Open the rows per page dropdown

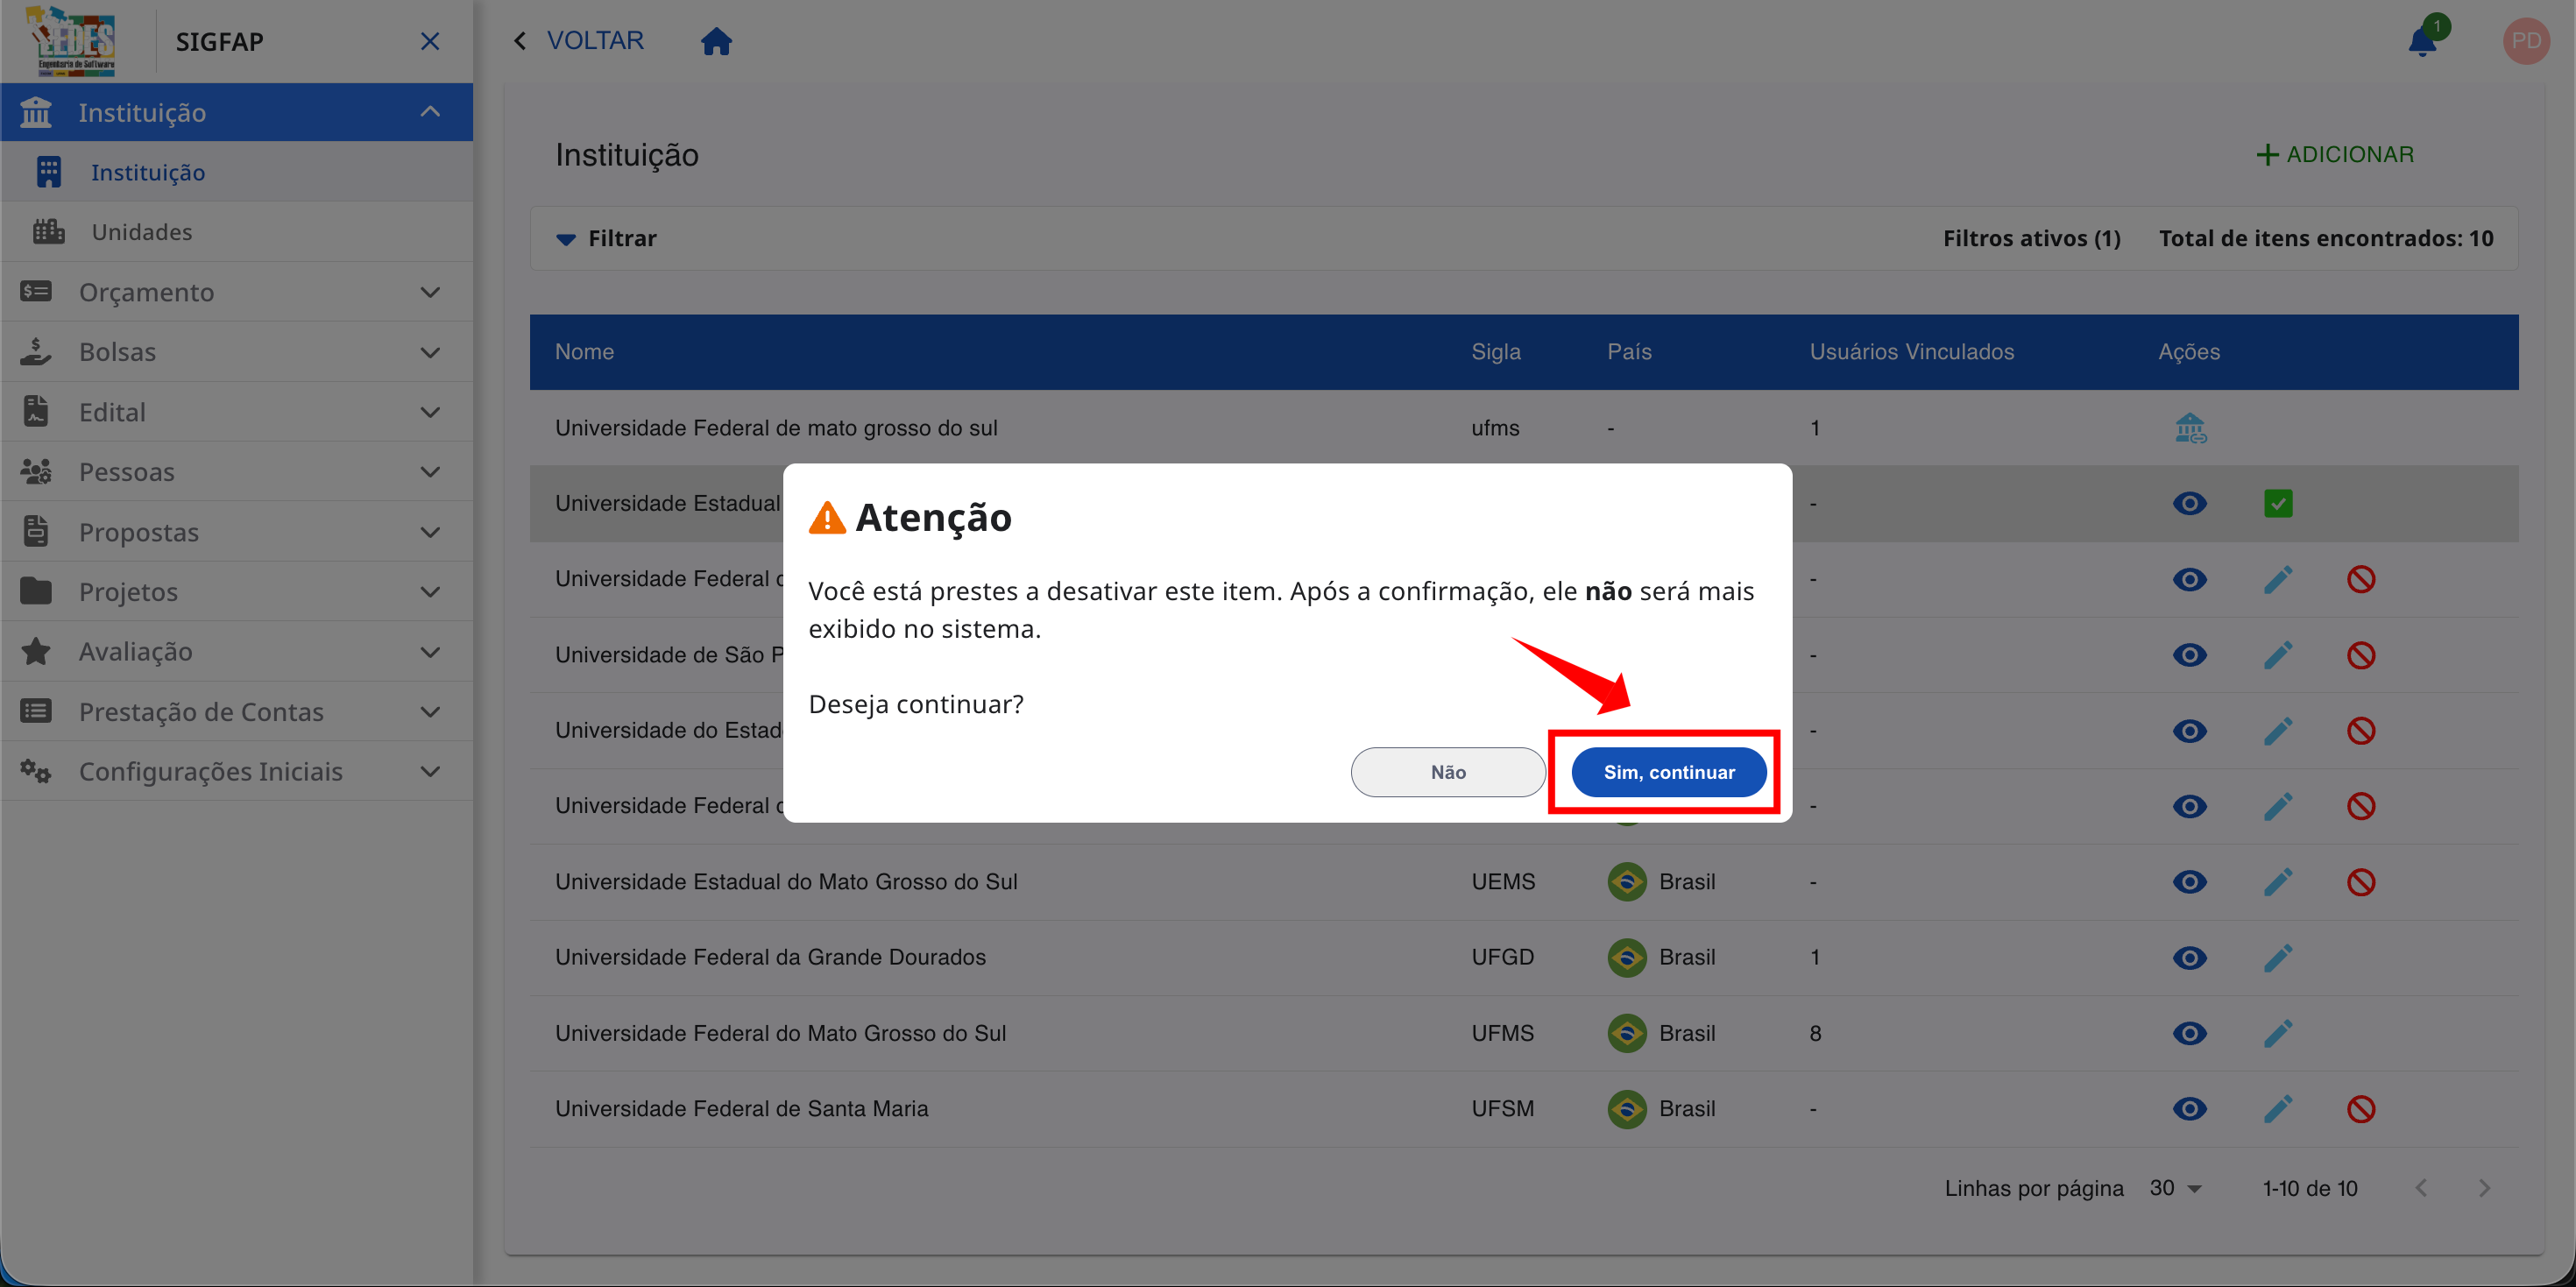tap(2176, 1188)
